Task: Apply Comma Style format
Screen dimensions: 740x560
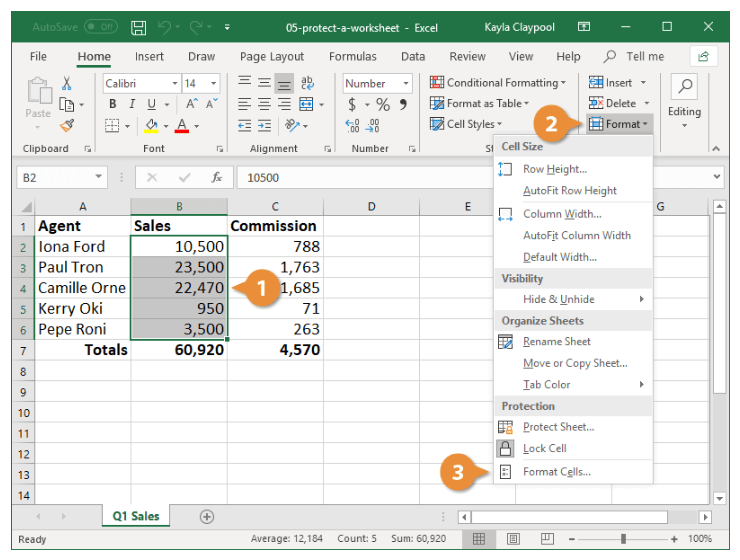Action: coord(404,104)
